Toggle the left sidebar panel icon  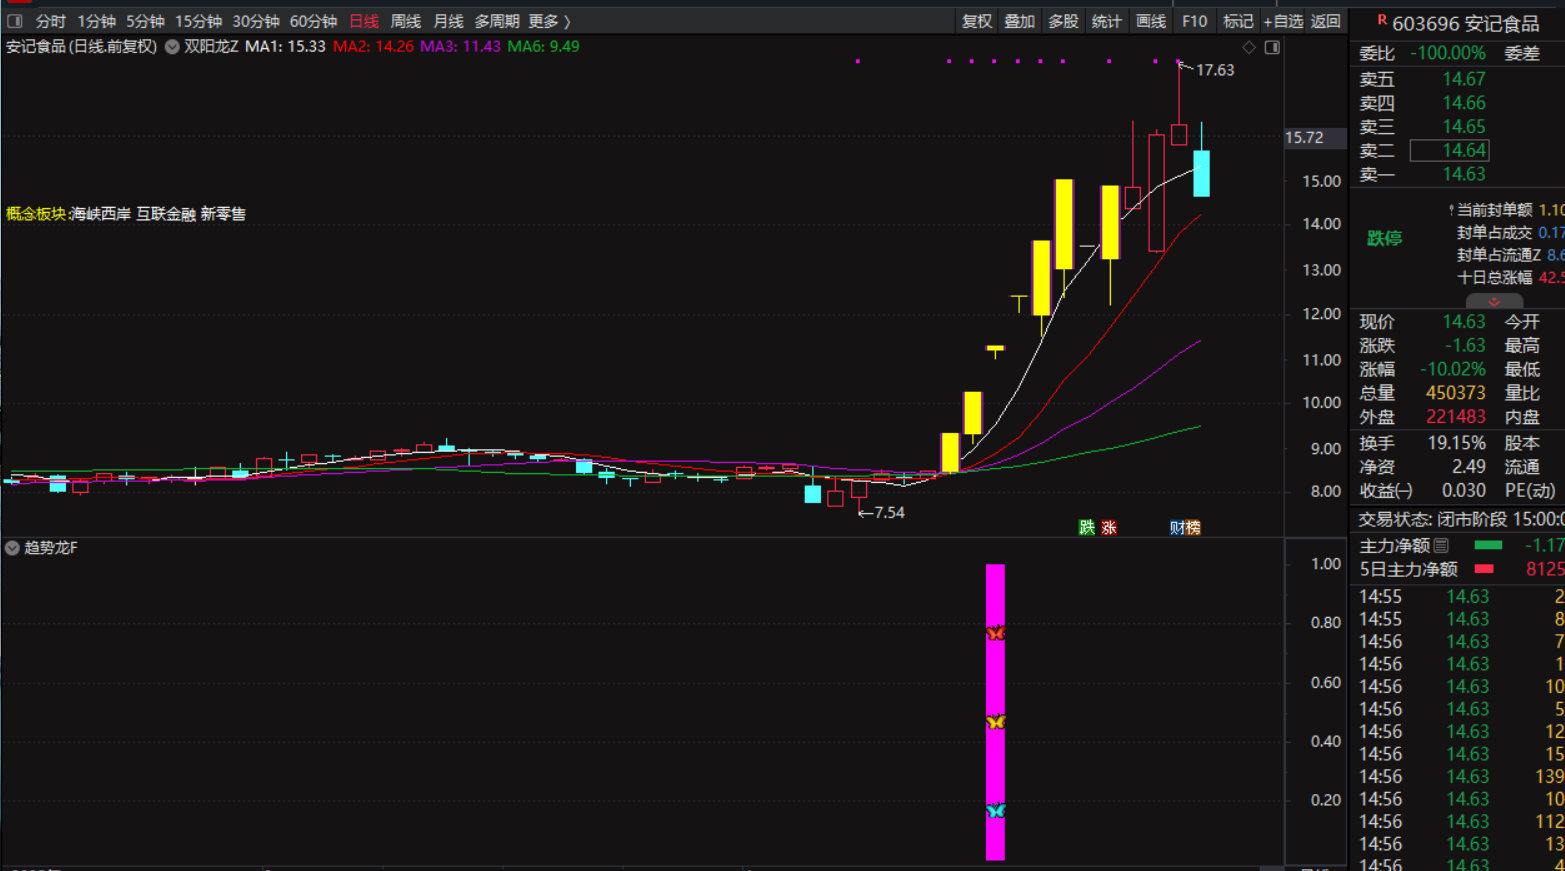[x=14, y=21]
